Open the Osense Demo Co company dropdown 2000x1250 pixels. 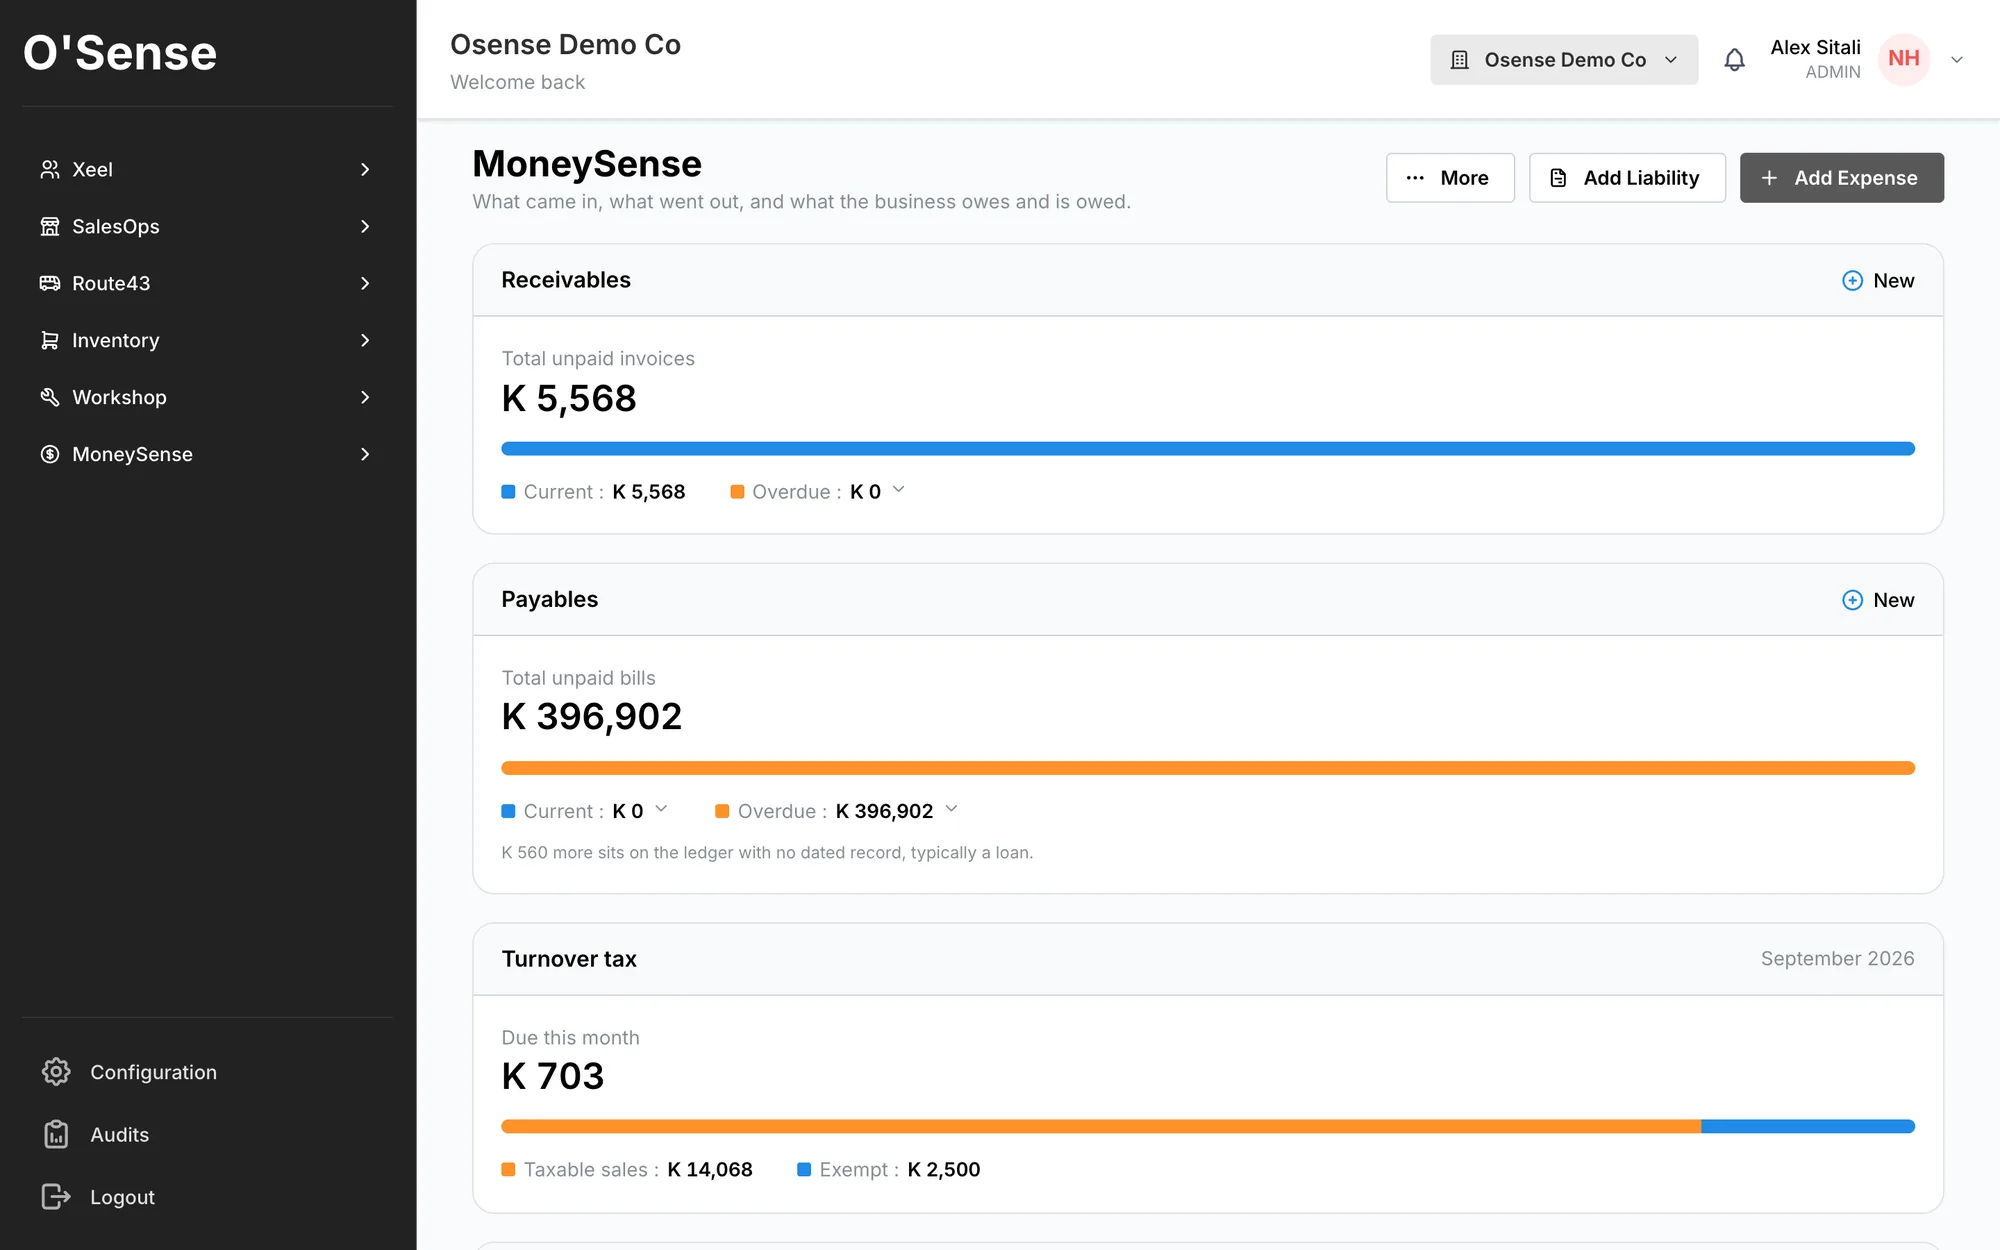pos(1564,60)
